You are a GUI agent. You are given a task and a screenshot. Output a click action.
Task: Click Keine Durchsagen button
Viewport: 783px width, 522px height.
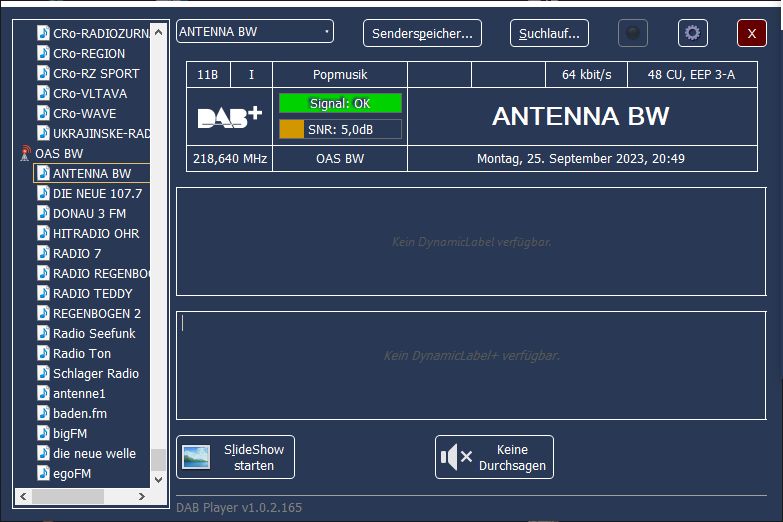494,457
